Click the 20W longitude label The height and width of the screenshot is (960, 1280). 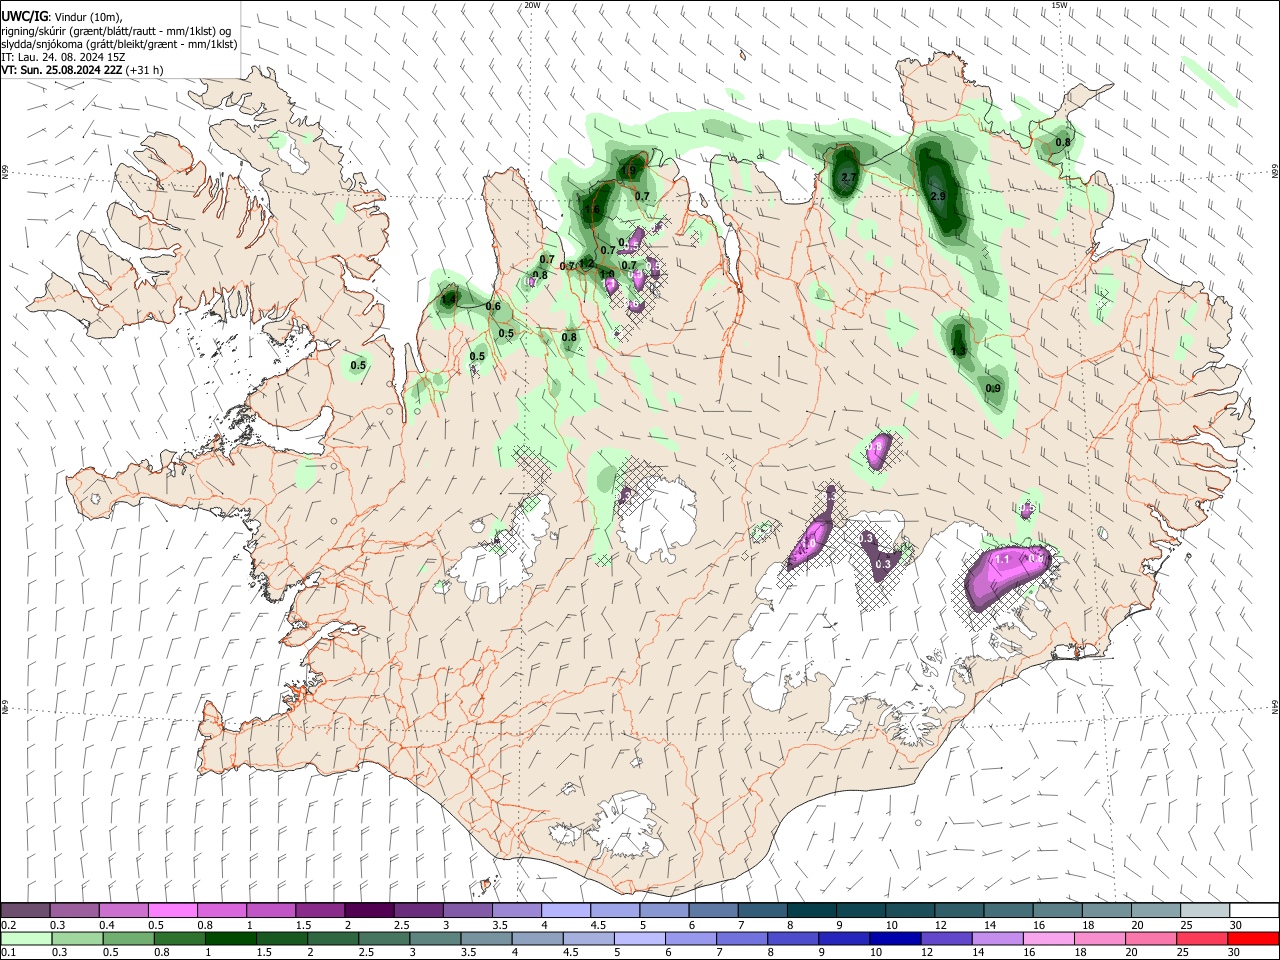click(532, 5)
